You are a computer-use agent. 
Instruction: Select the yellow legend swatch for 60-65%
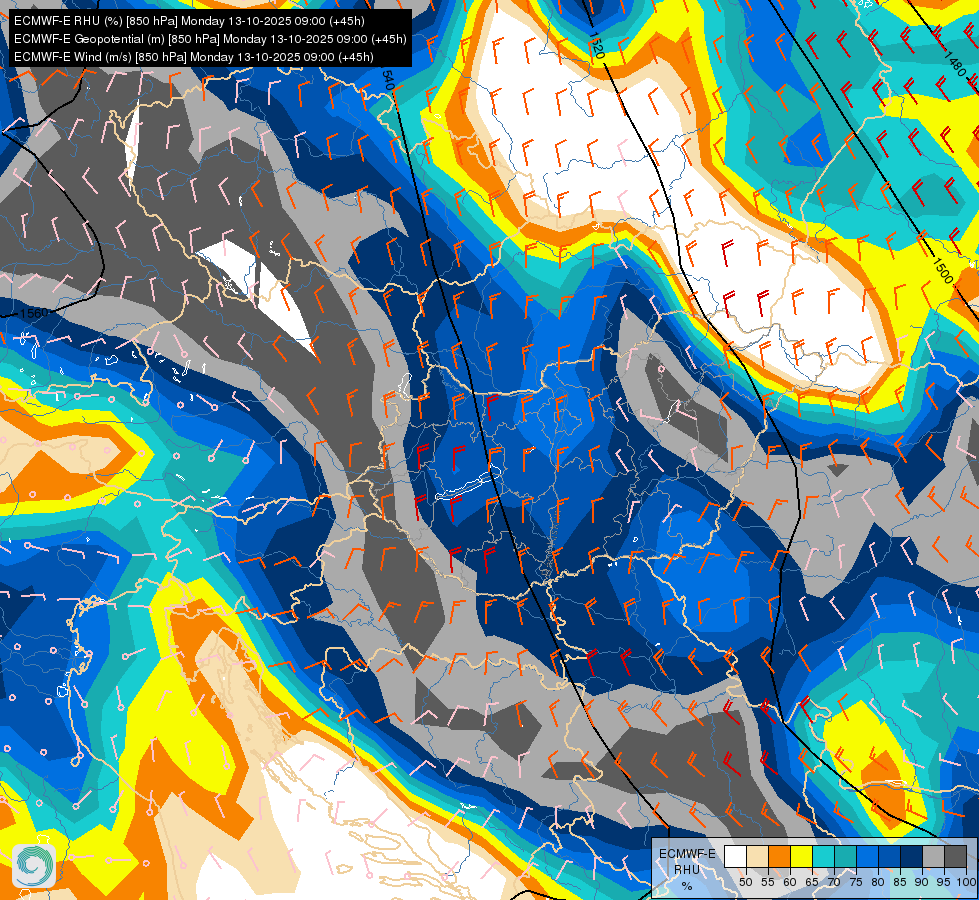click(x=802, y=856)
